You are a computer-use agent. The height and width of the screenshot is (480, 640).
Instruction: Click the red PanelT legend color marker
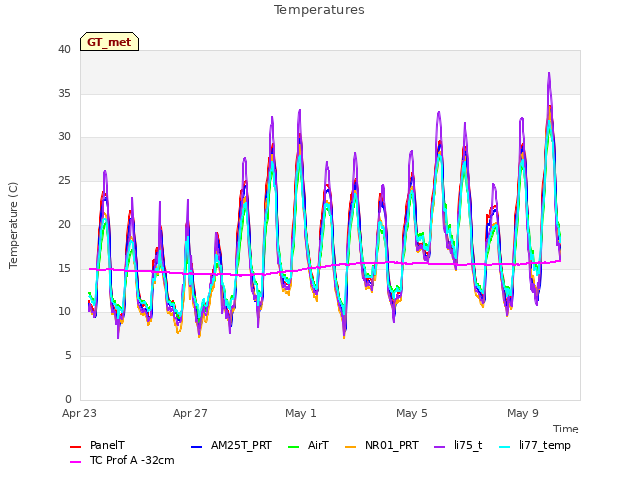pyautogui.click(x=76, y=447)
